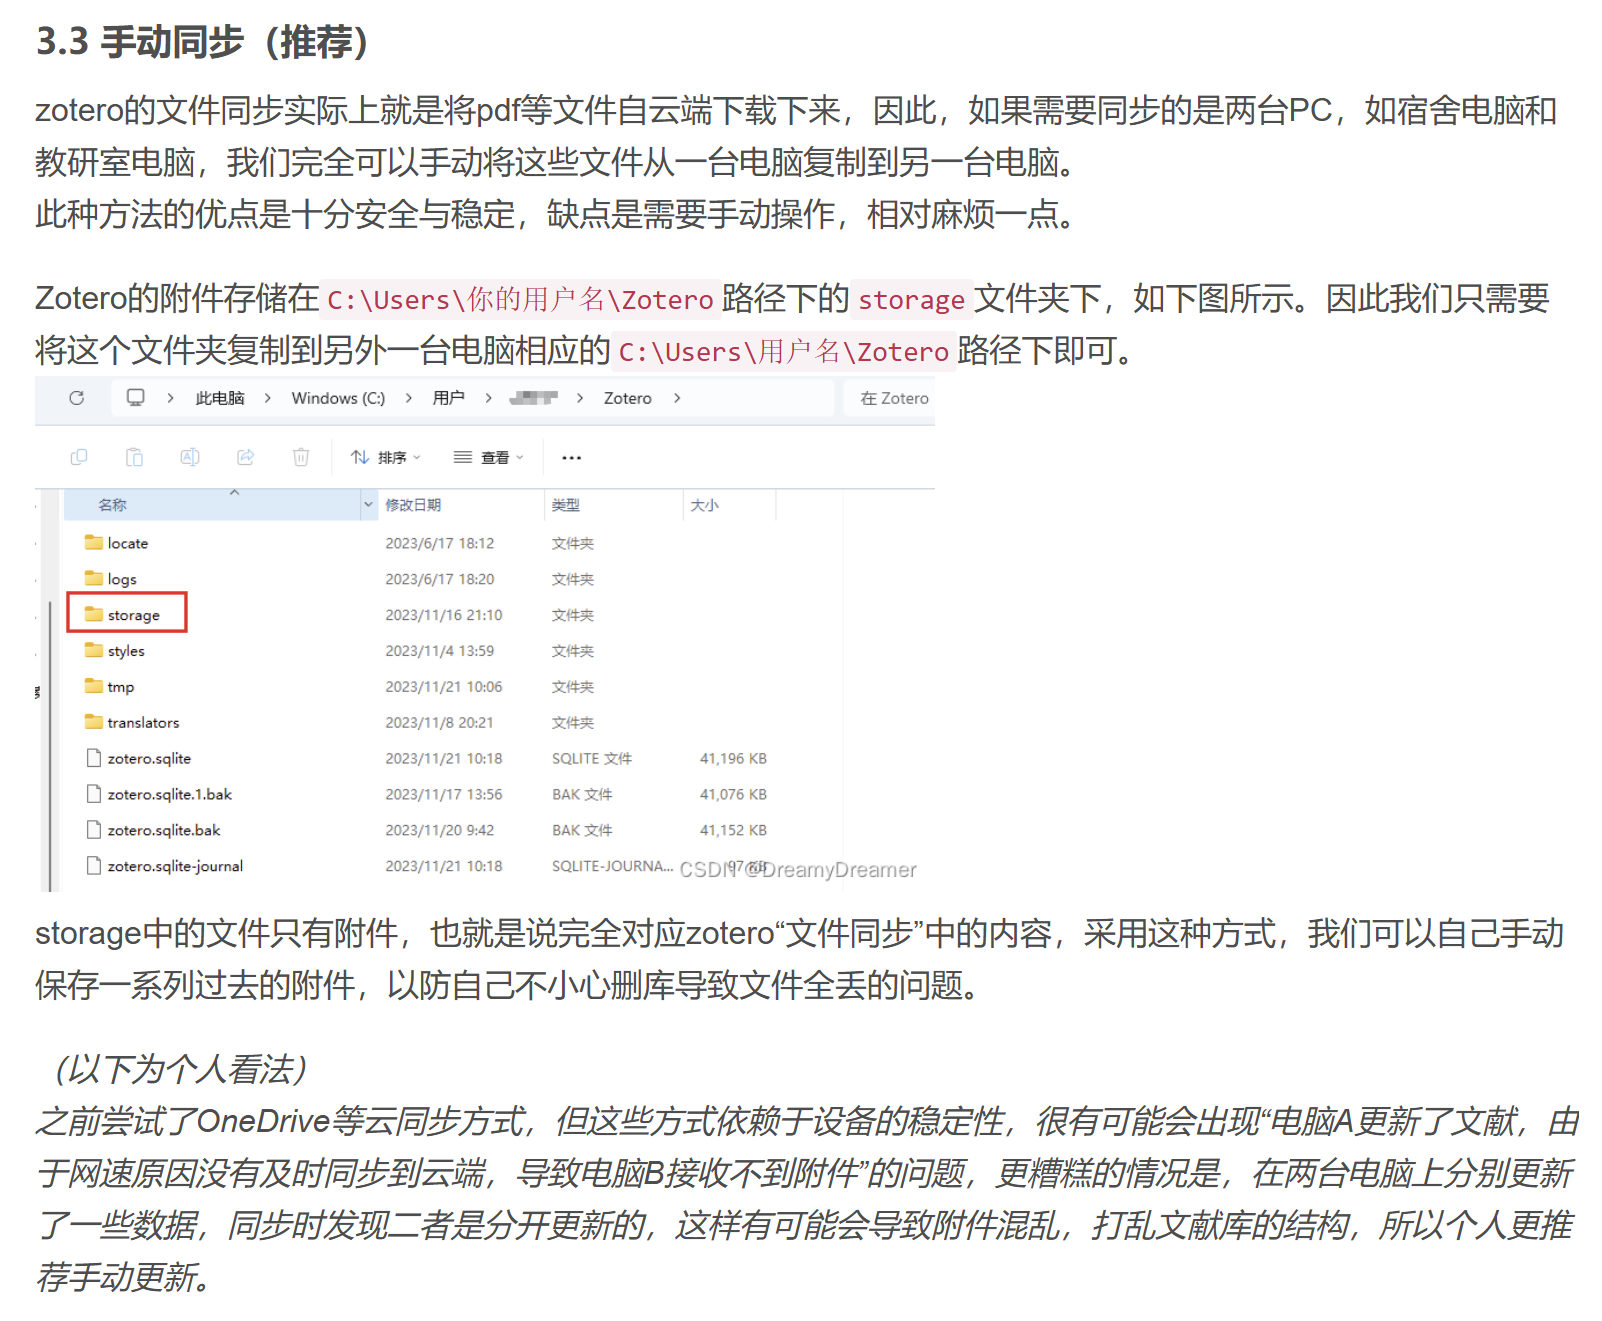Expand chevron after 用户 in breadcrumb
Screen dimensions: 1602x1321
click(488, 398)
